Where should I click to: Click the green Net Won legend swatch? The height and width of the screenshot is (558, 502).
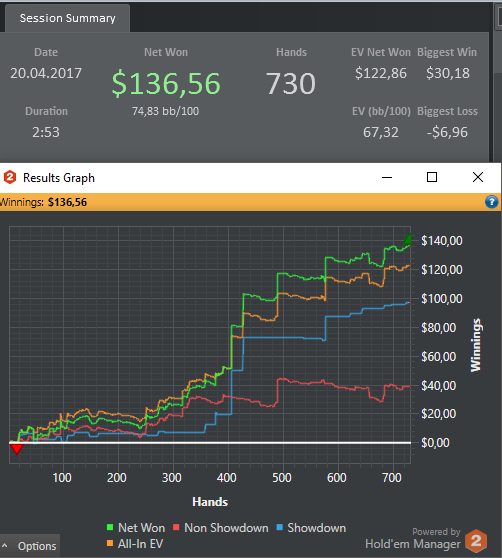click(x=110, y=527)
